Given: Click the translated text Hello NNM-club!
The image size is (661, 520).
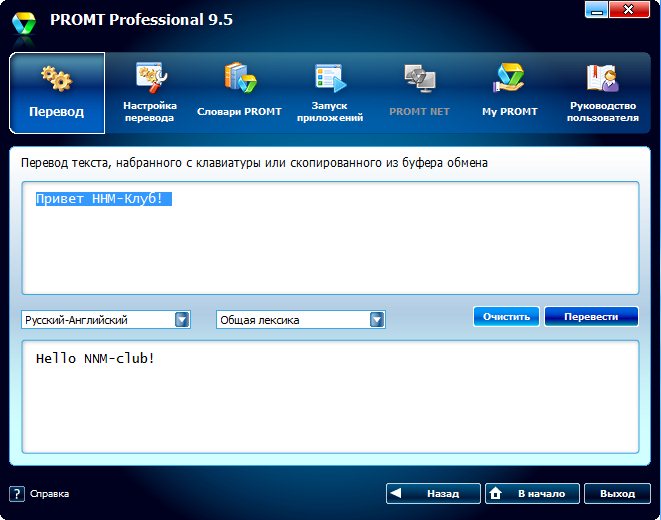Looking at the screenshot, I should click(x=95, y=359).
